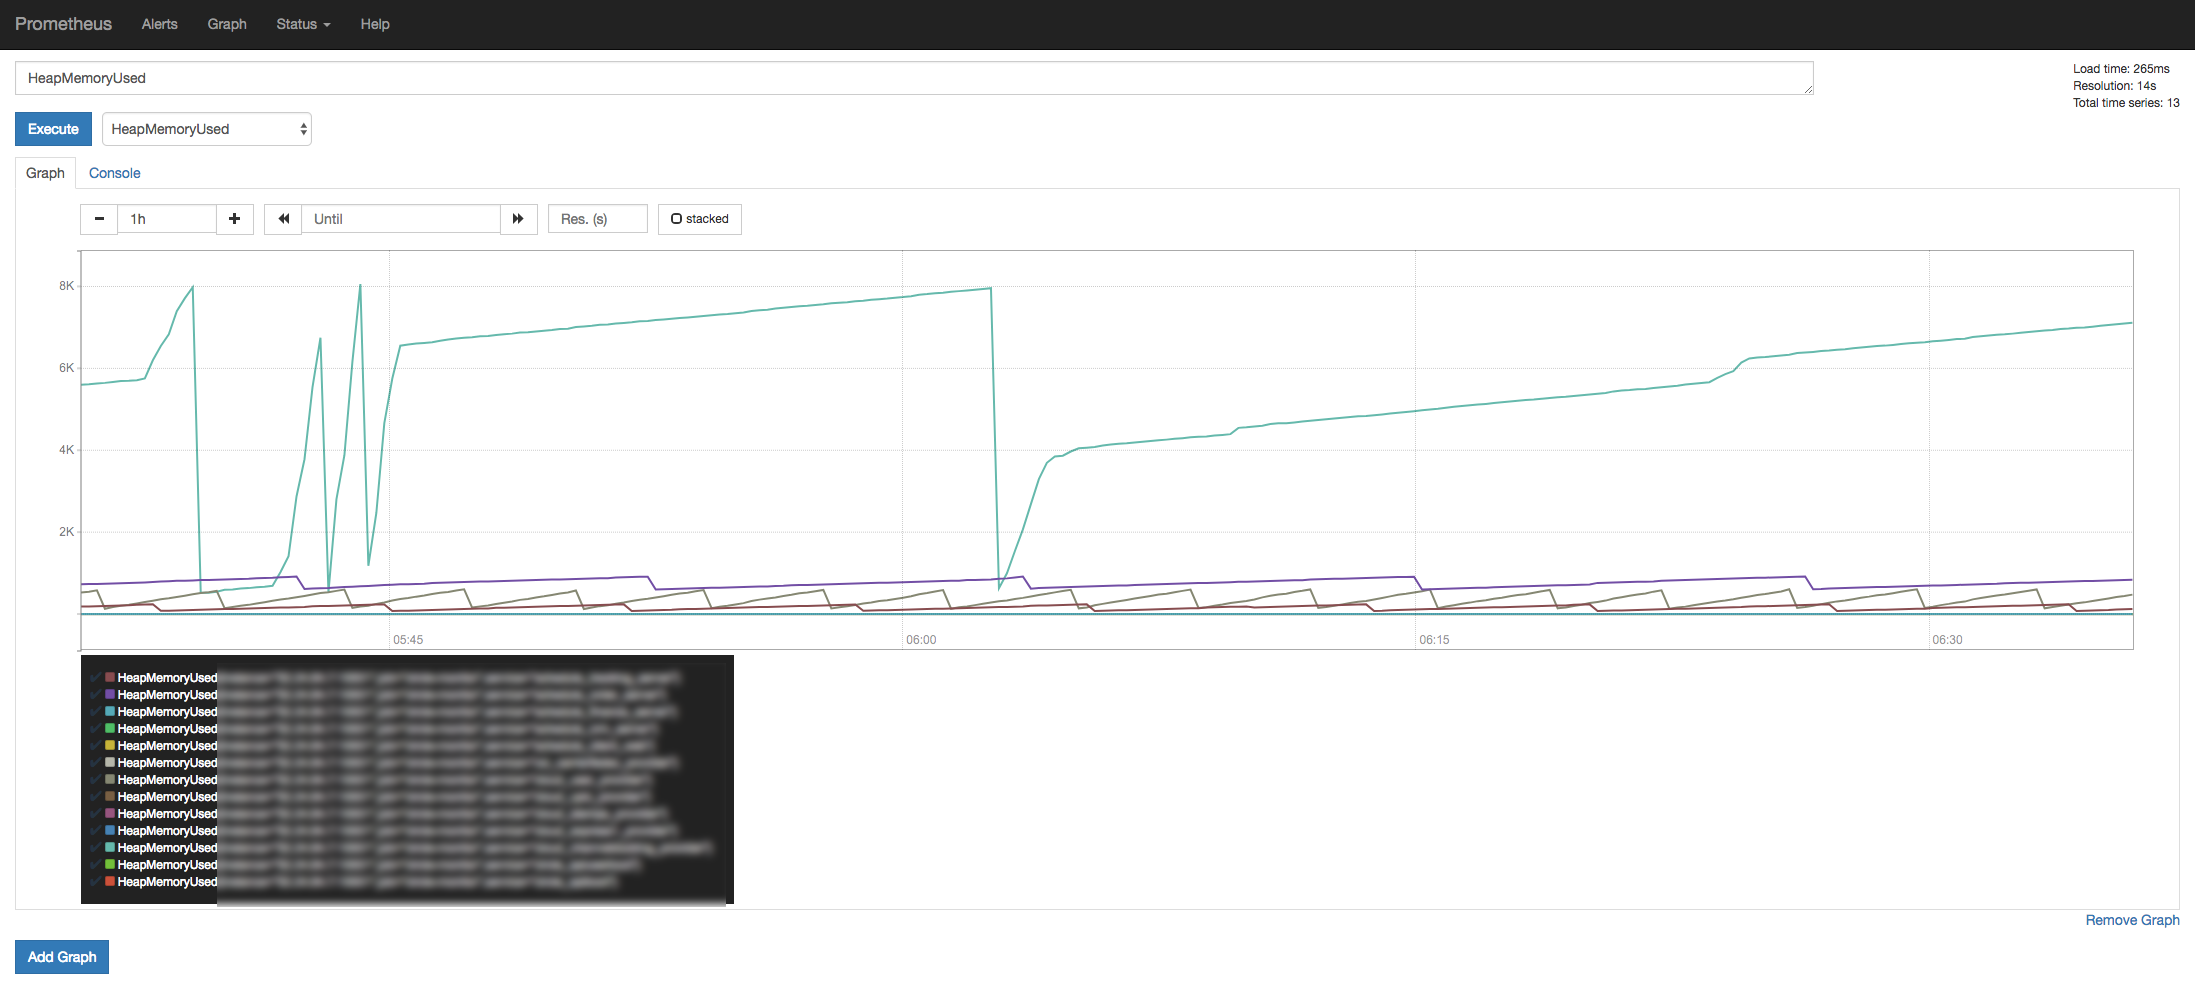This screenshot has width=2195, height=1000.
Task: Click the blue swatch in the legend
Action: [110, 831]
